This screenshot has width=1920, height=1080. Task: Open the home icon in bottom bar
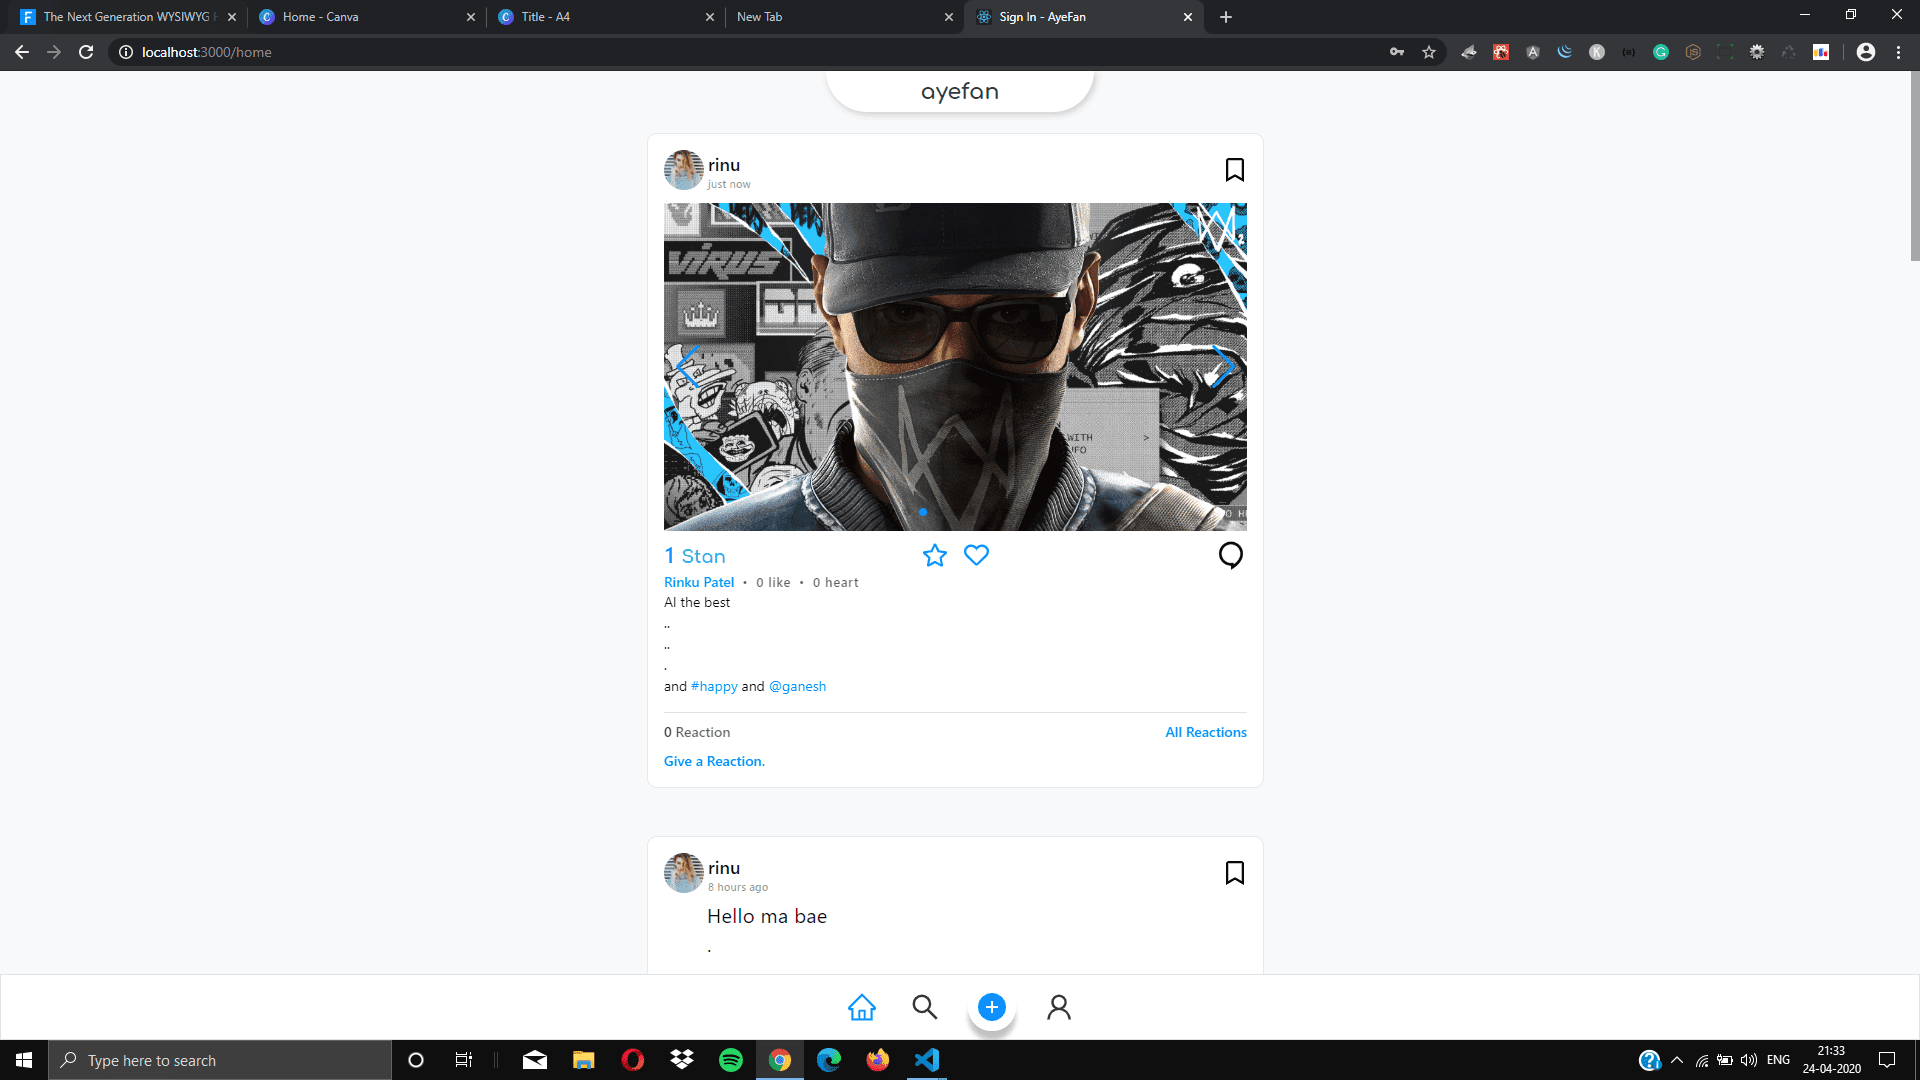click(861, 1007)
